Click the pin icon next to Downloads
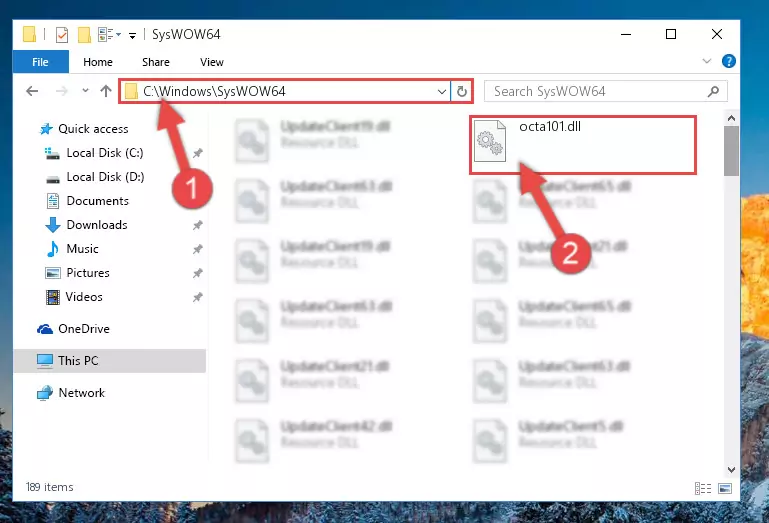The height and width of the screenshot is (523, 769). point(197,225)
